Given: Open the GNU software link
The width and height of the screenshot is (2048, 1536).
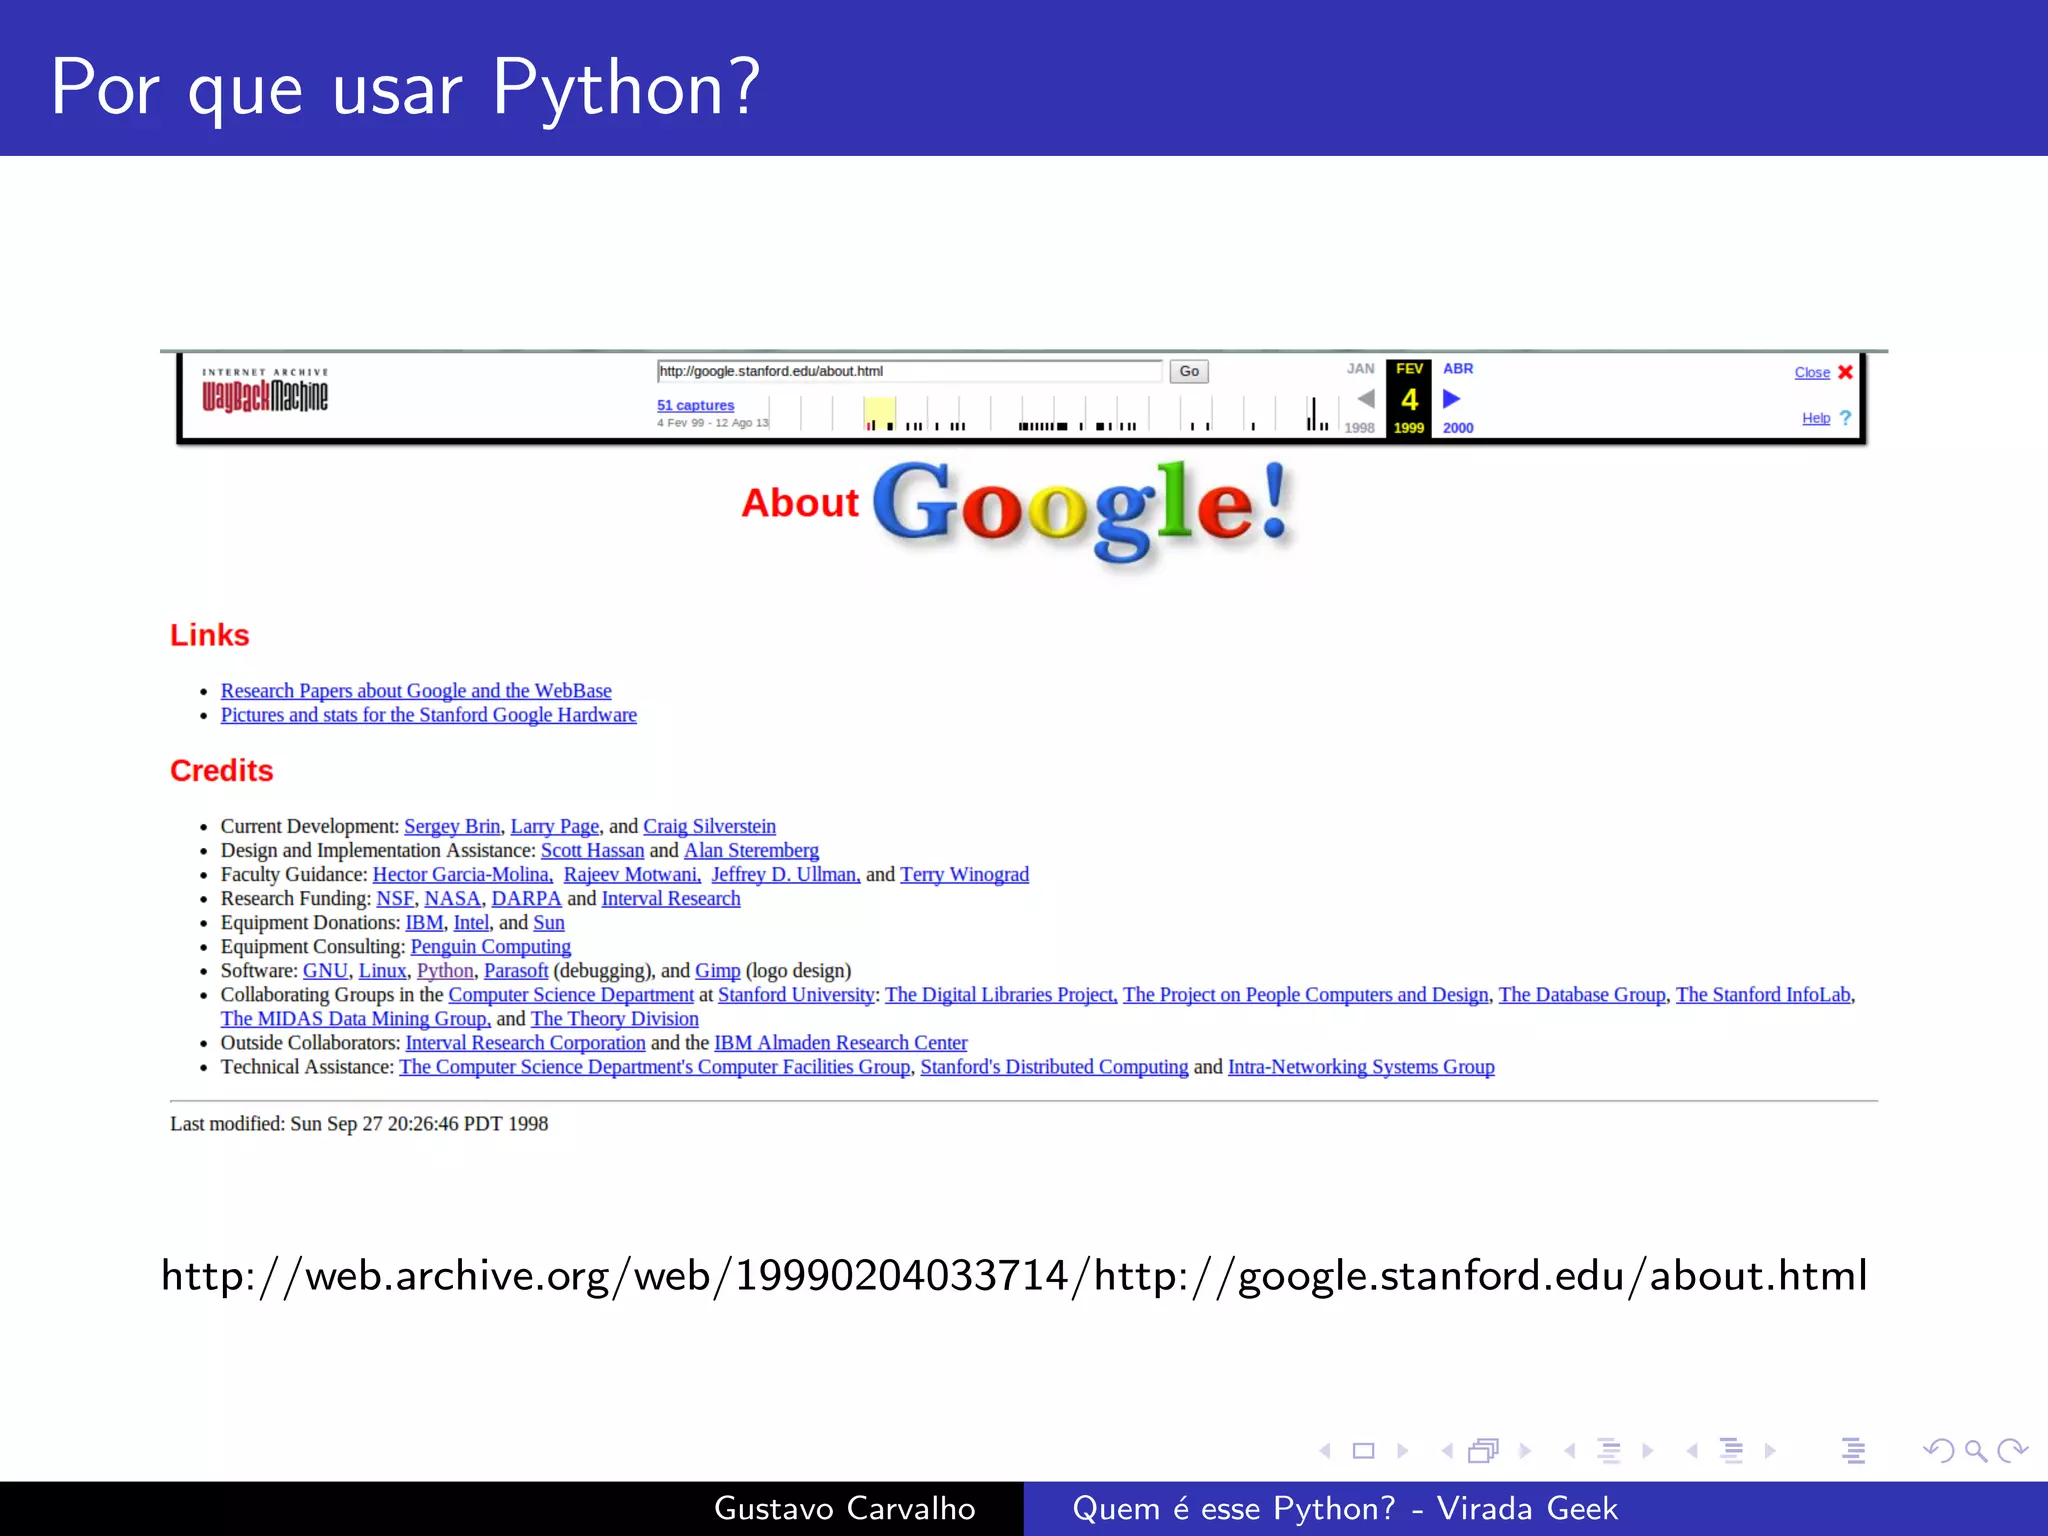Looking at the screenshot, I should pyautogui.click(x=325, y=970).
